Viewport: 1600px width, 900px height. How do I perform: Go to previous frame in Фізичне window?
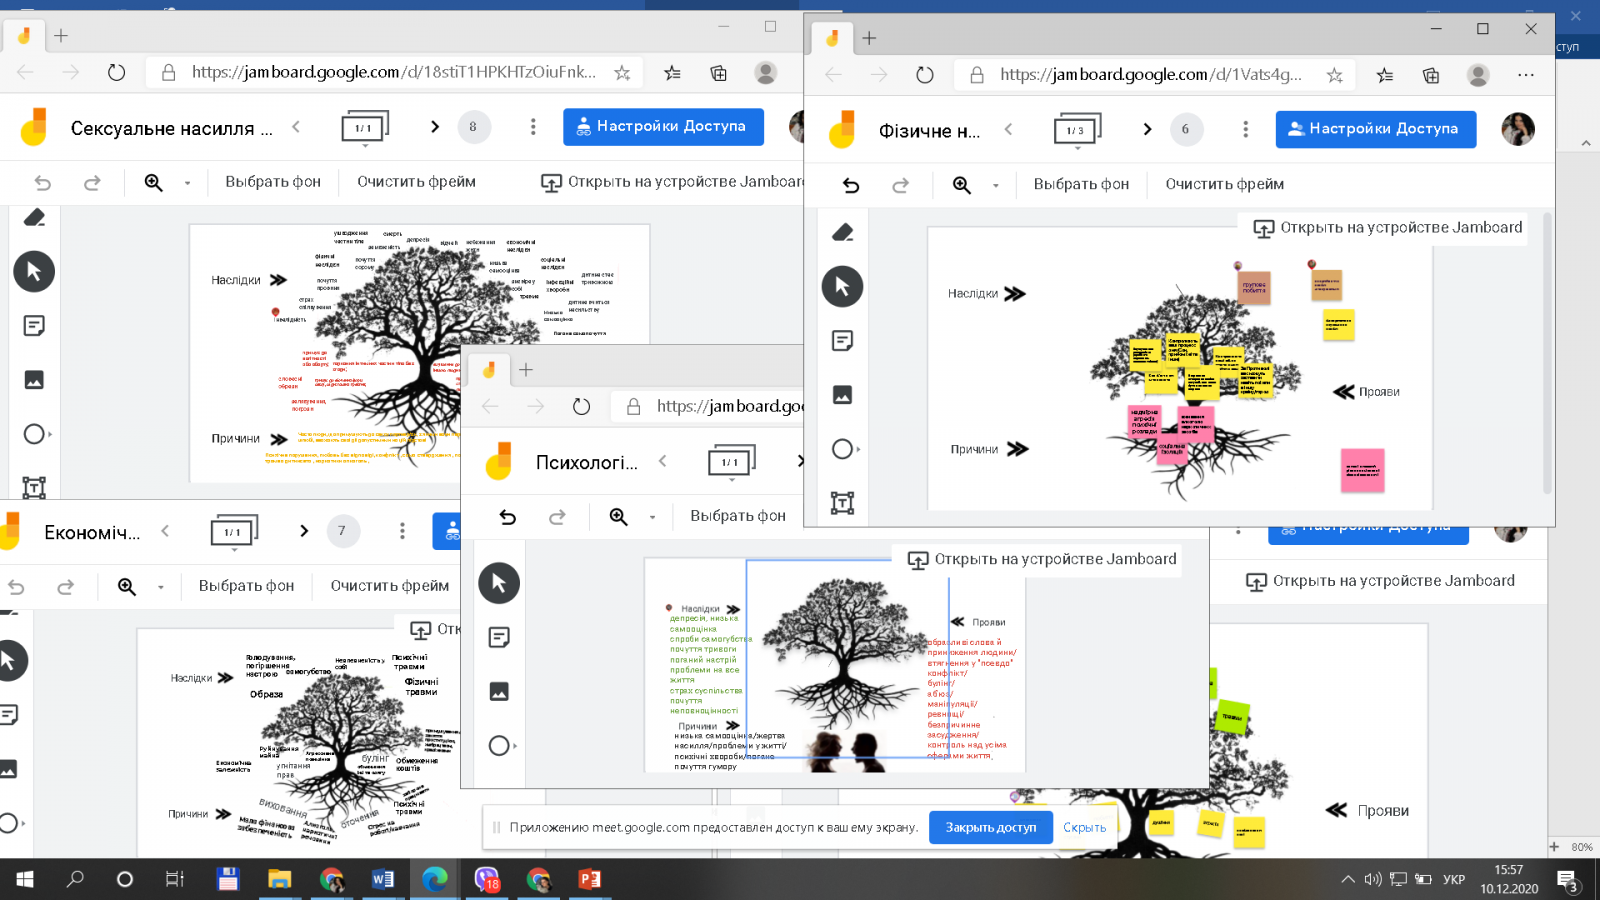pyautogui.click(x=1008, y=129)
